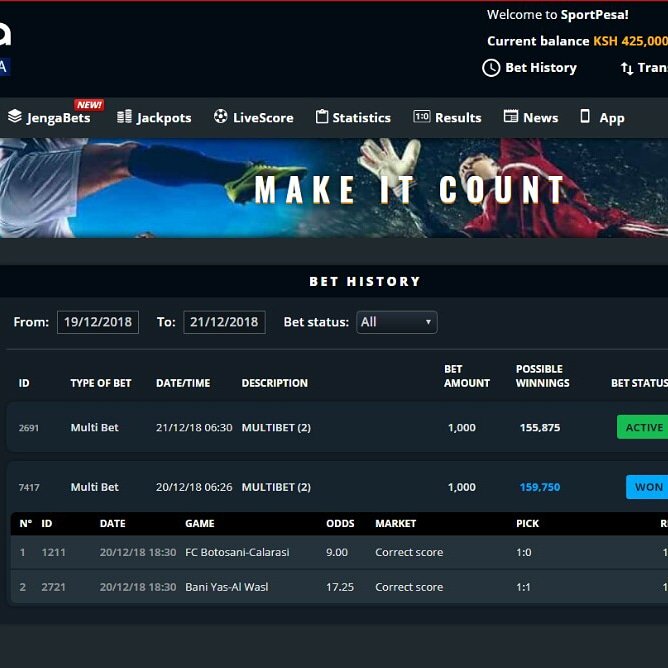The height and width of the screenshot is (668, 668).
Task: Click the App phone icon
Action: tap(585, 116)
